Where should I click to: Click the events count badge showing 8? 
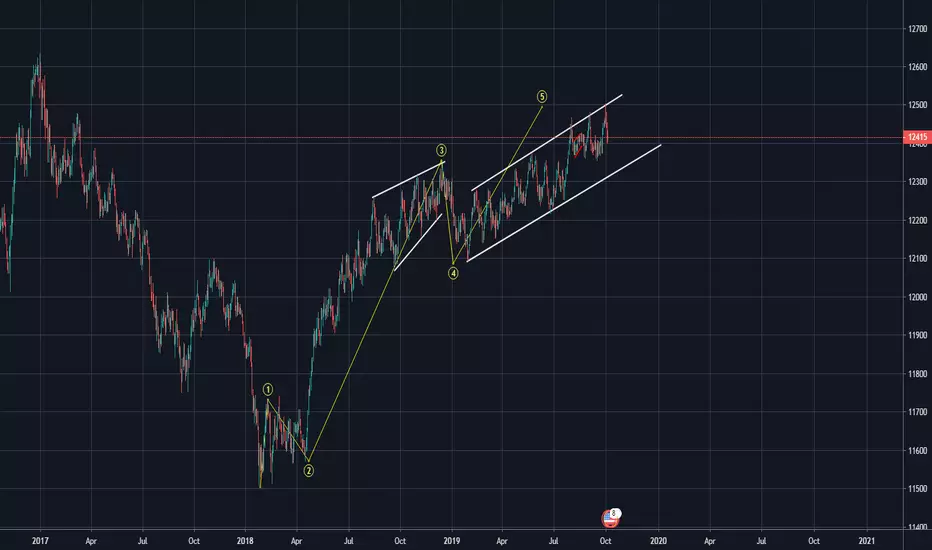point(615,513)
